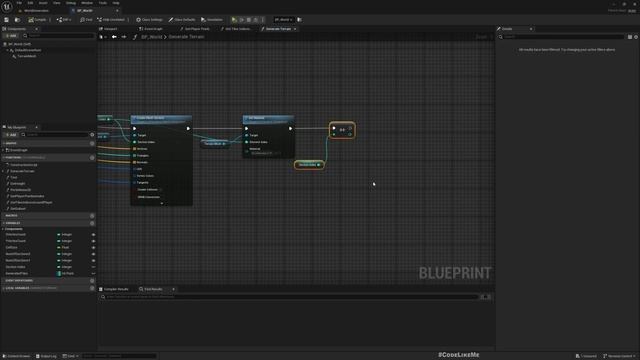Click the Unreal Engine logo icon

pos(7,6)
